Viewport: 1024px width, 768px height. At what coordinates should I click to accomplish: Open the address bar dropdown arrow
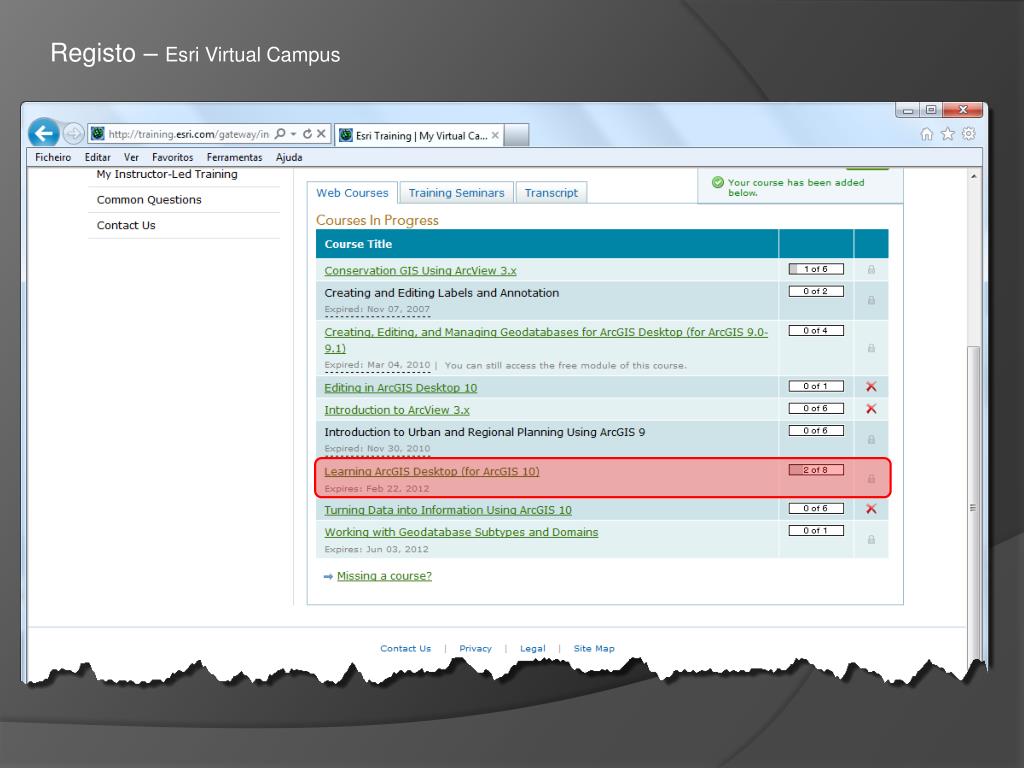click(293, 134)
